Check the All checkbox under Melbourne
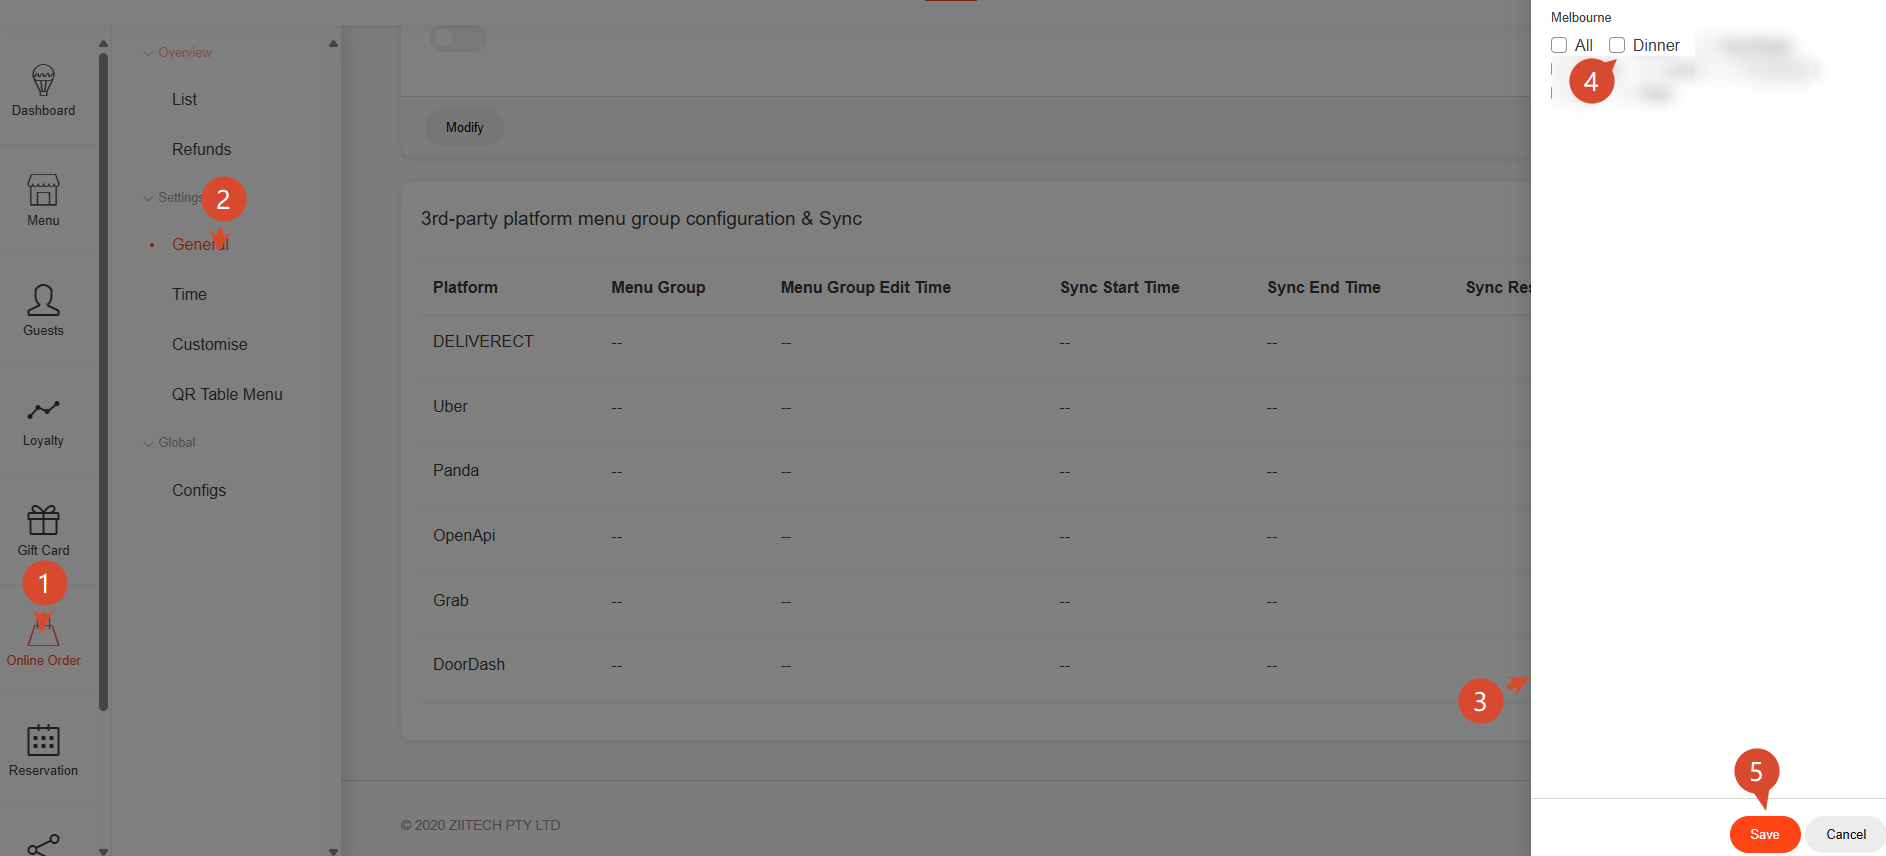This screenshot has height=856, width=1886. [1559, 45]
